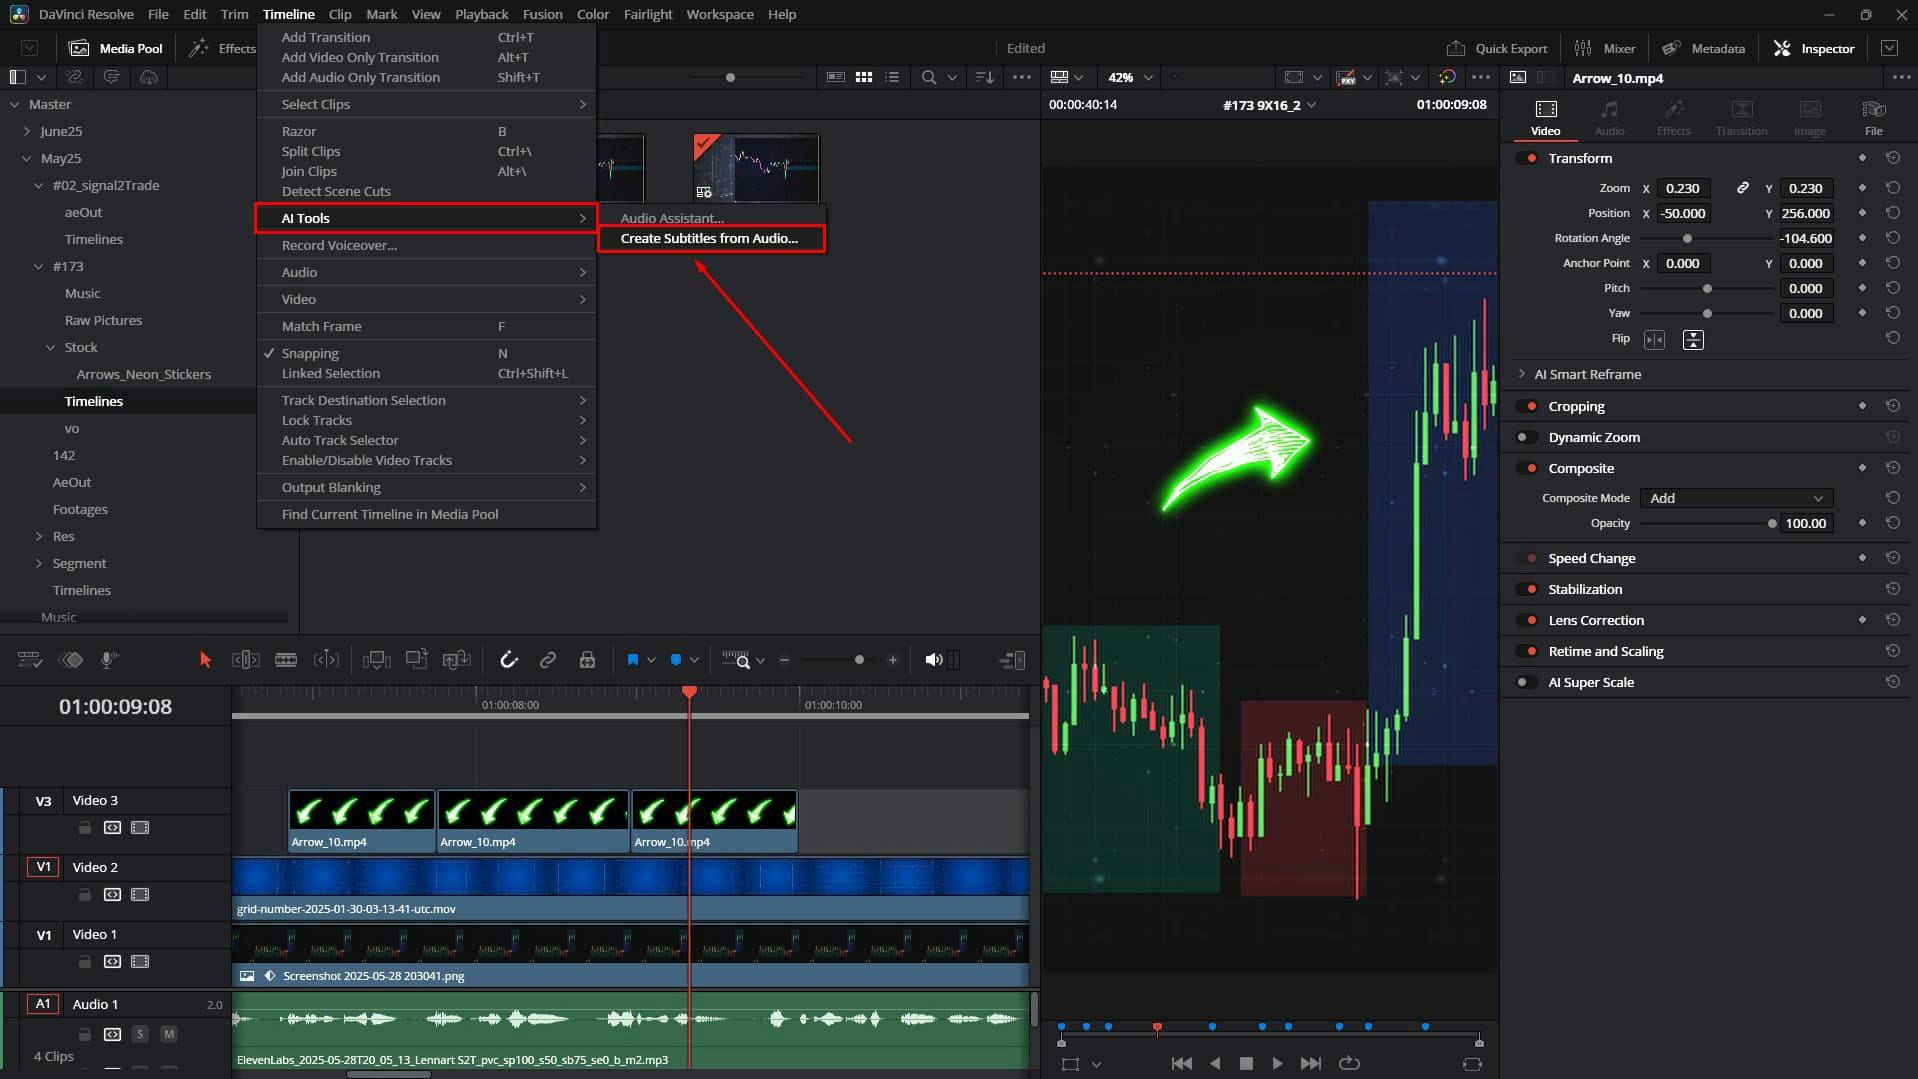
Task: Select the second Arrow_10.mp4 clip on Video 3
Action: click(533, 821)
